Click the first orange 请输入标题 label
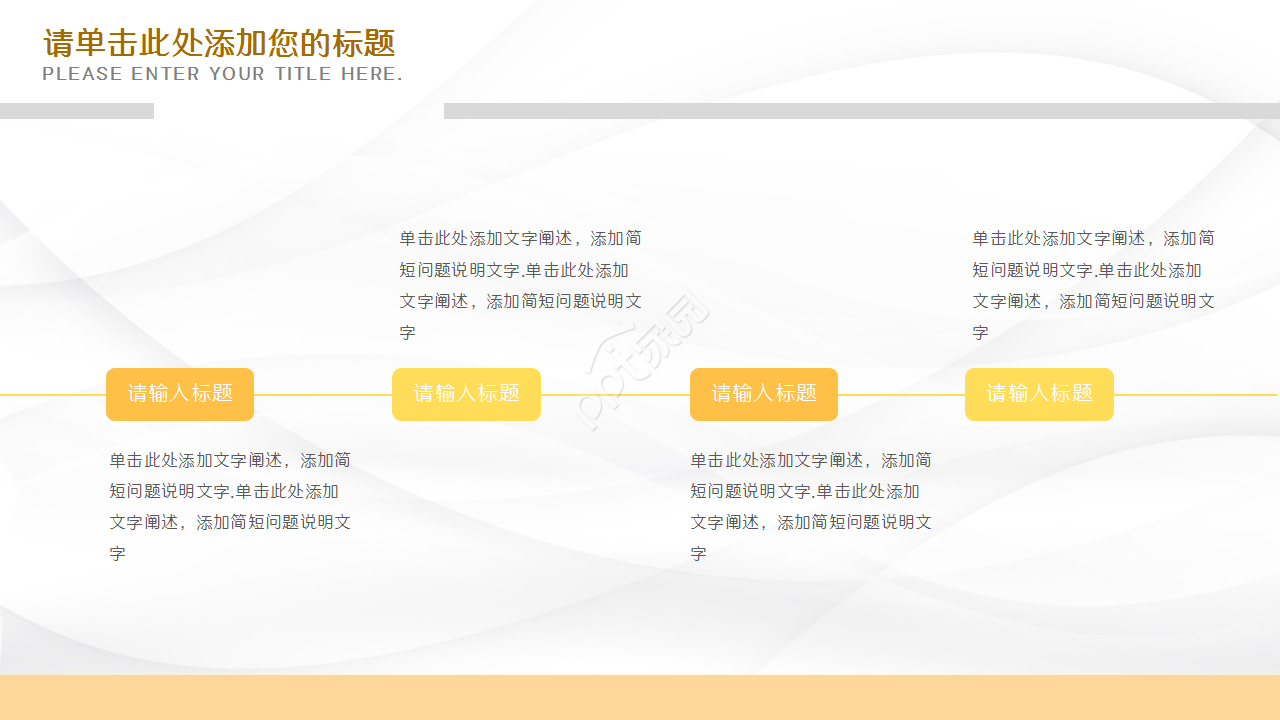 [x=180, y=394]
